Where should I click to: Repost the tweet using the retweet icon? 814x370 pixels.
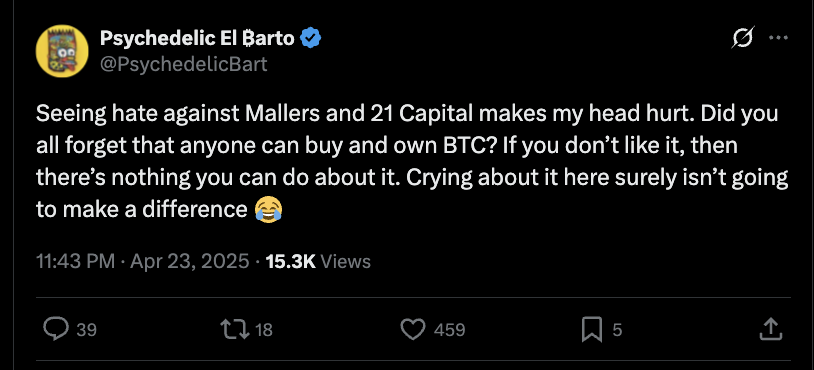234,329
